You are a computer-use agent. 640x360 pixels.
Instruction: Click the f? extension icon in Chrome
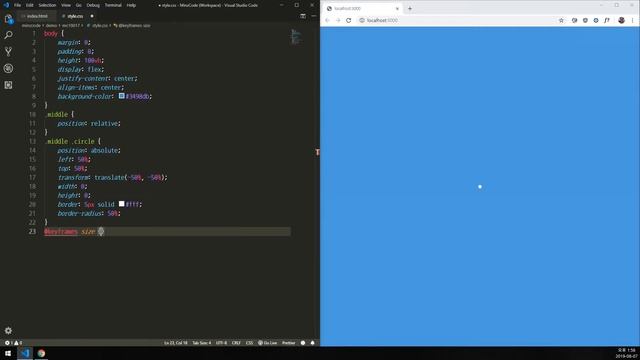coord(607,20)
